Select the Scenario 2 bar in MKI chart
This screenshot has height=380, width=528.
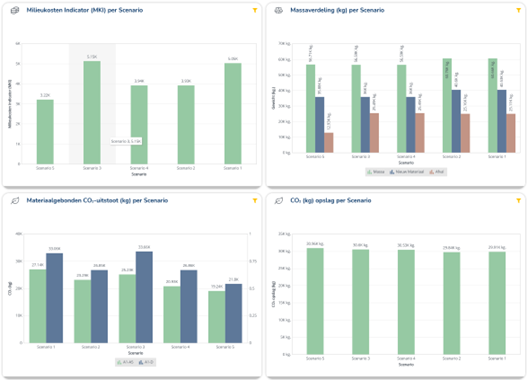(x=186, y=125)
